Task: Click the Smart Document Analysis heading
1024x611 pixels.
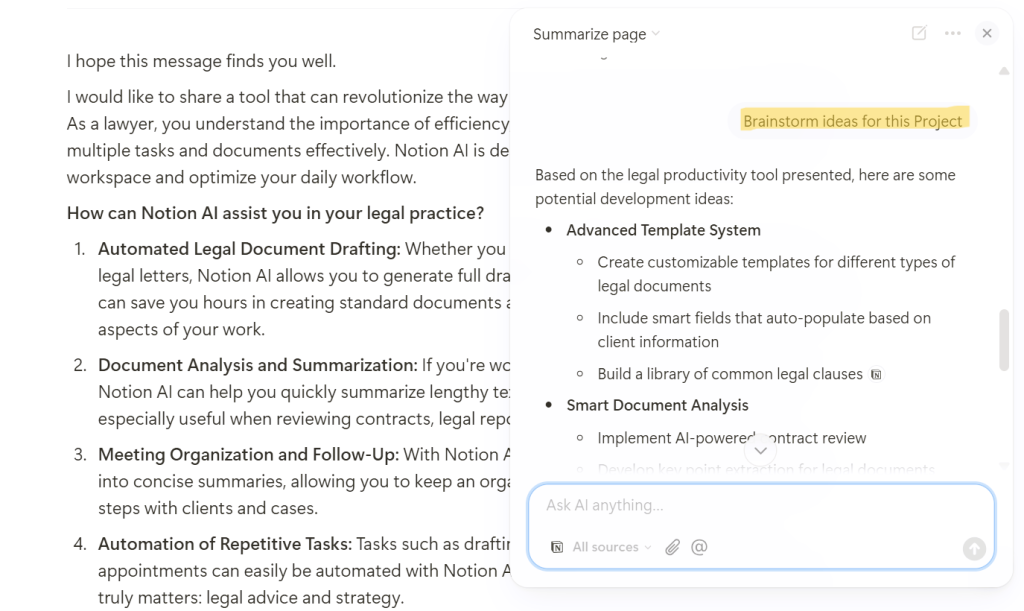Action: tap(657, 405)
